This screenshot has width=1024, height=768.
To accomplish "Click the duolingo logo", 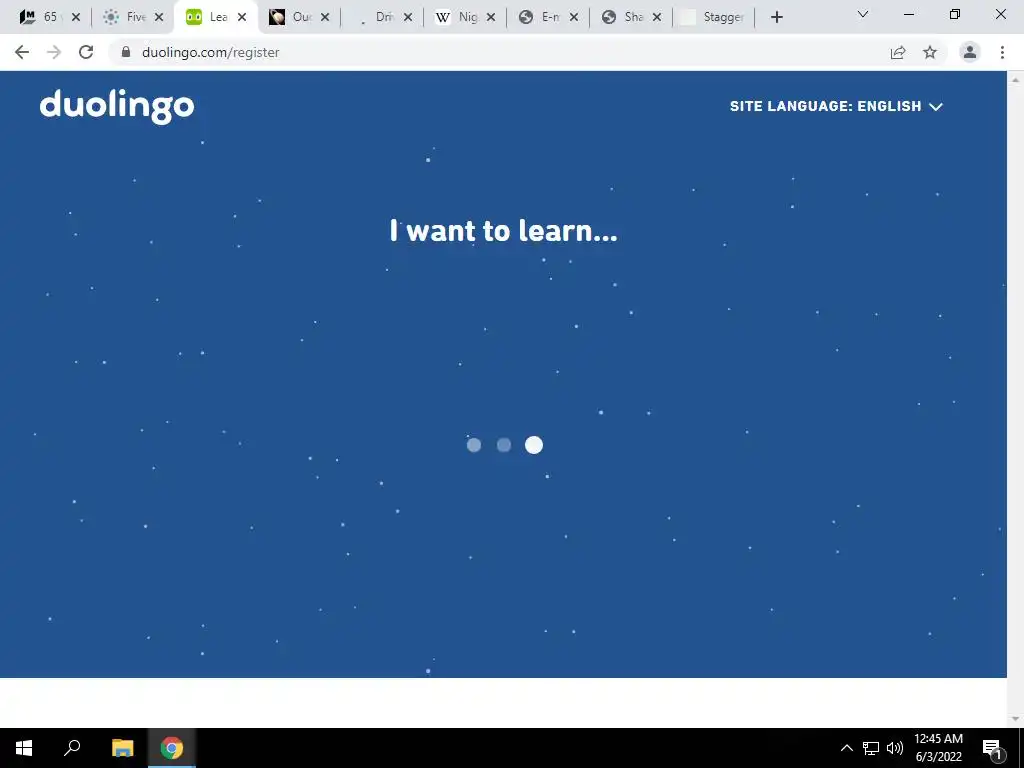I will 117,106.
